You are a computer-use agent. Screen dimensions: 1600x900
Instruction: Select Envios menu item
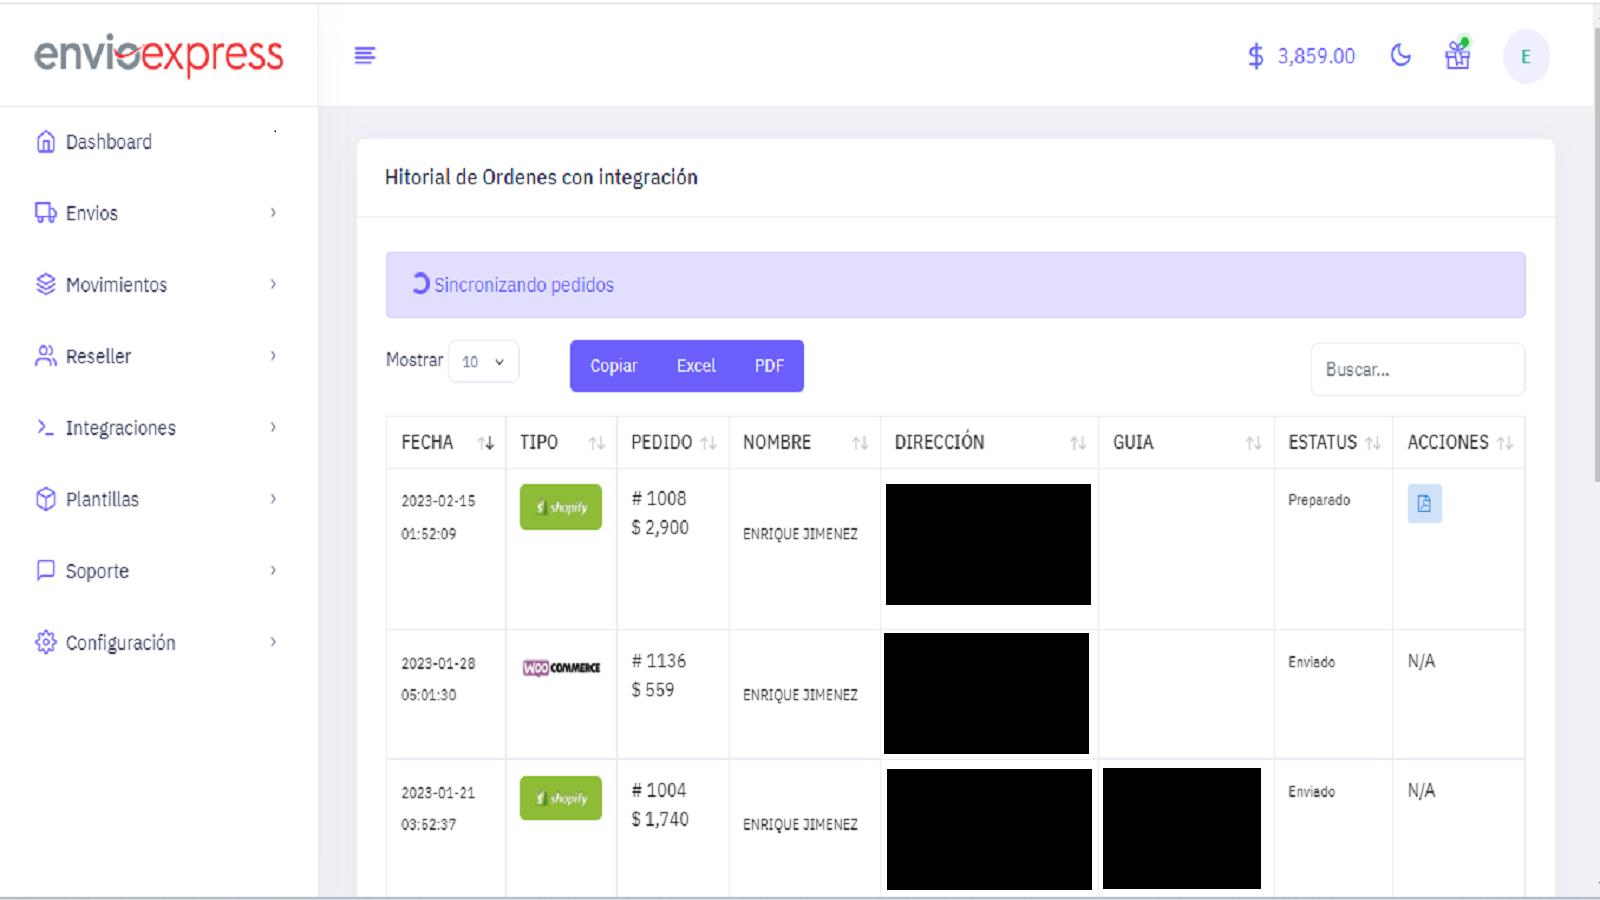click(92, 213)
